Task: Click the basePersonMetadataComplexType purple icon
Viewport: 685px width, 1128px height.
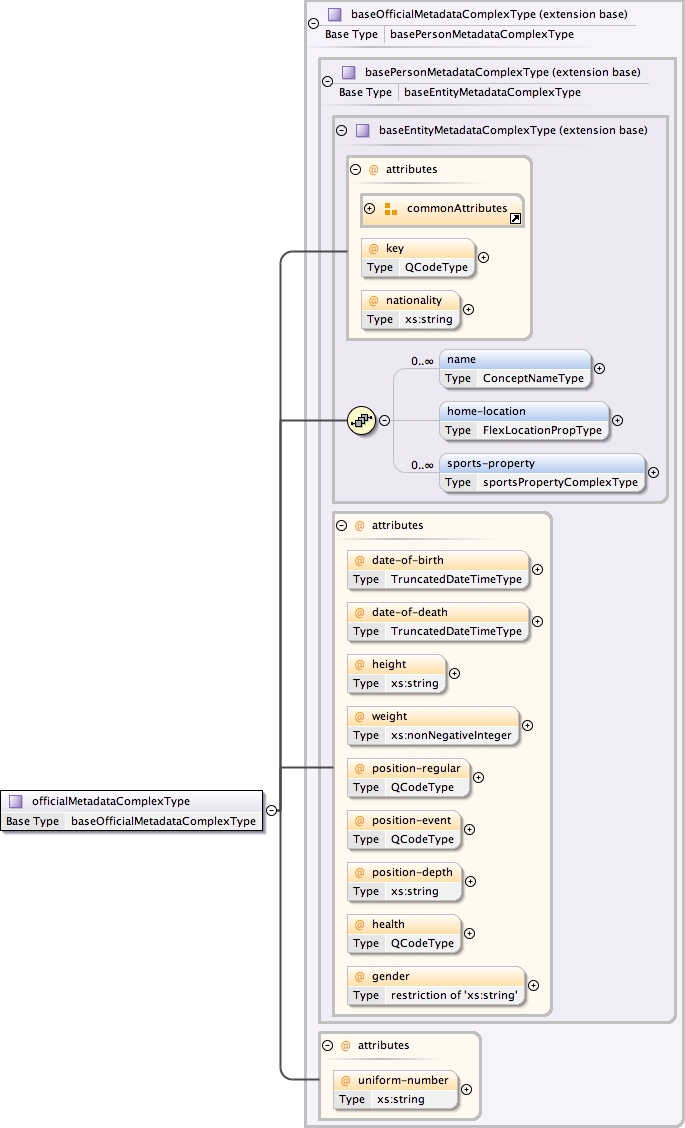Action: 348,73
